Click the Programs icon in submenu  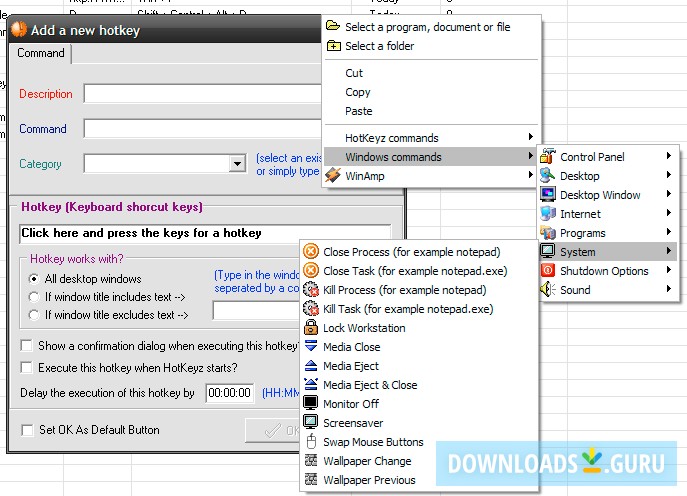pos(548,232)
